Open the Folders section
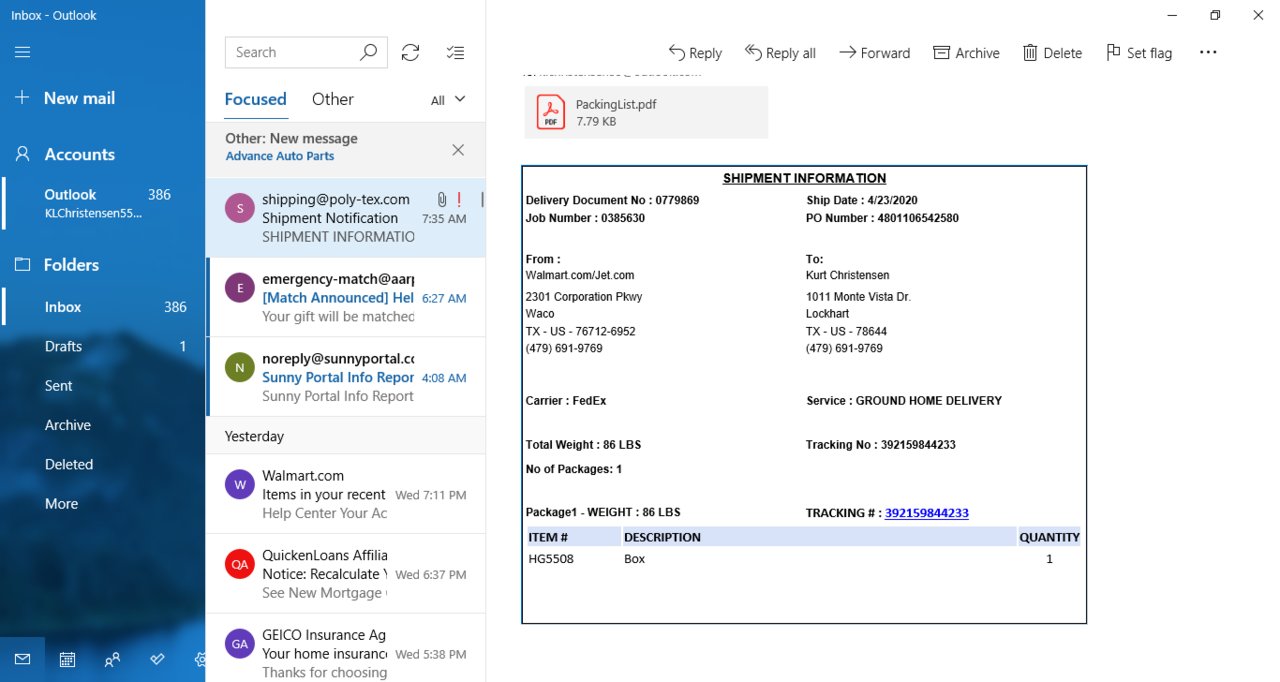 (x=57, y=265)
